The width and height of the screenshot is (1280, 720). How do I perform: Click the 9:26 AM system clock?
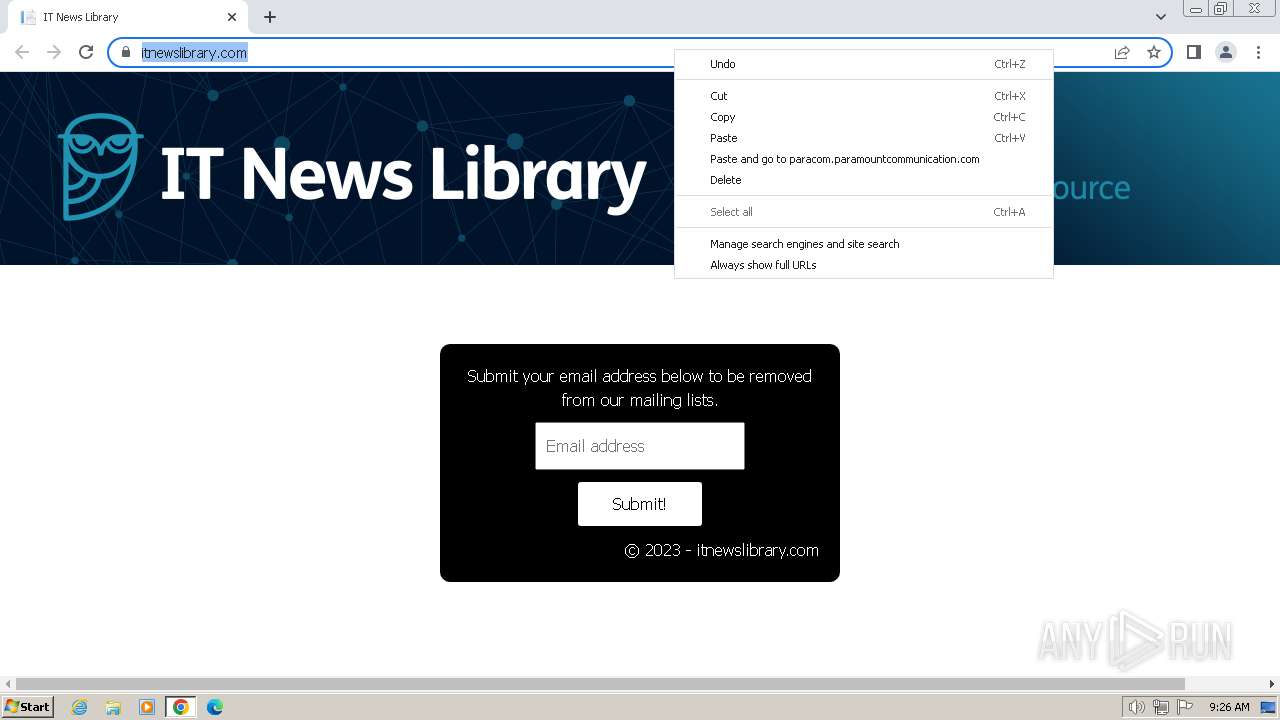(1229, 707)
